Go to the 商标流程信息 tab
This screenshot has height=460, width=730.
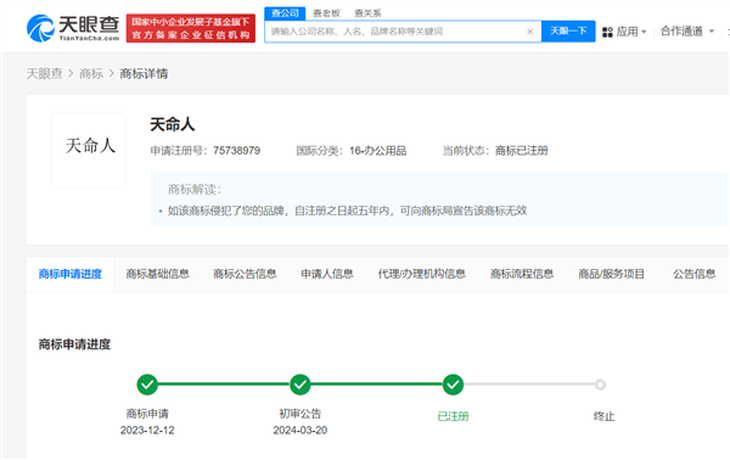[521, 274]
